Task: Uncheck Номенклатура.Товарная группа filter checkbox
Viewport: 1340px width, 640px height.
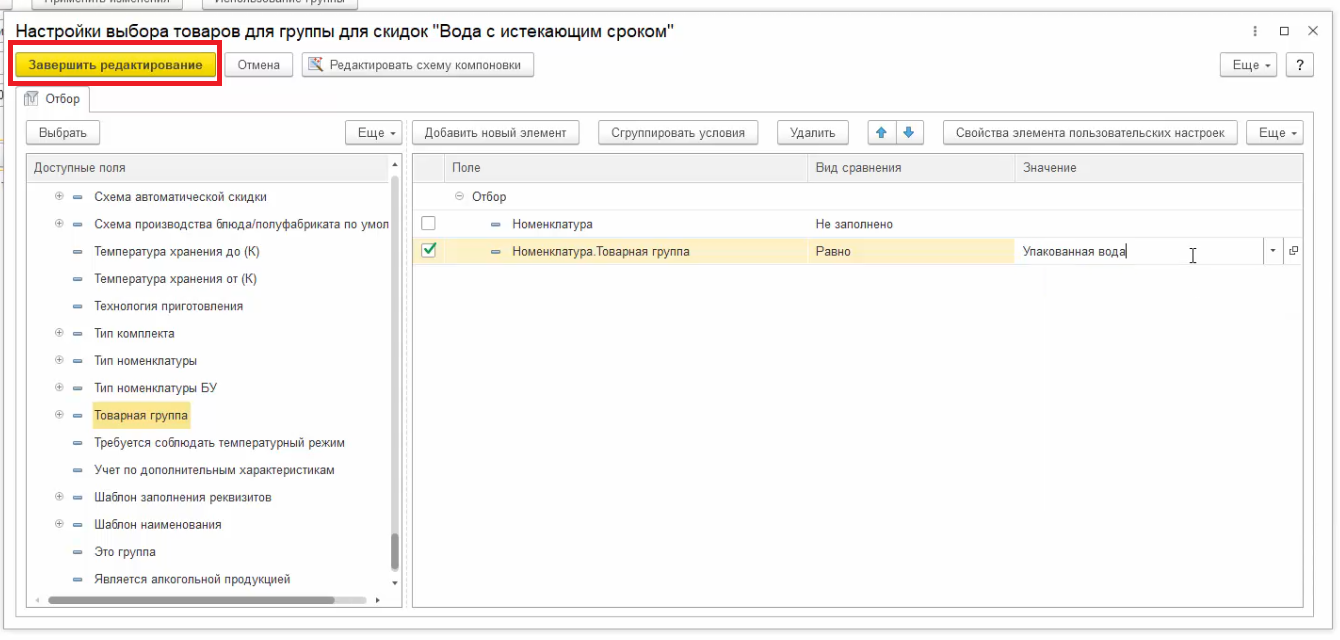Action: coord(428,251)
